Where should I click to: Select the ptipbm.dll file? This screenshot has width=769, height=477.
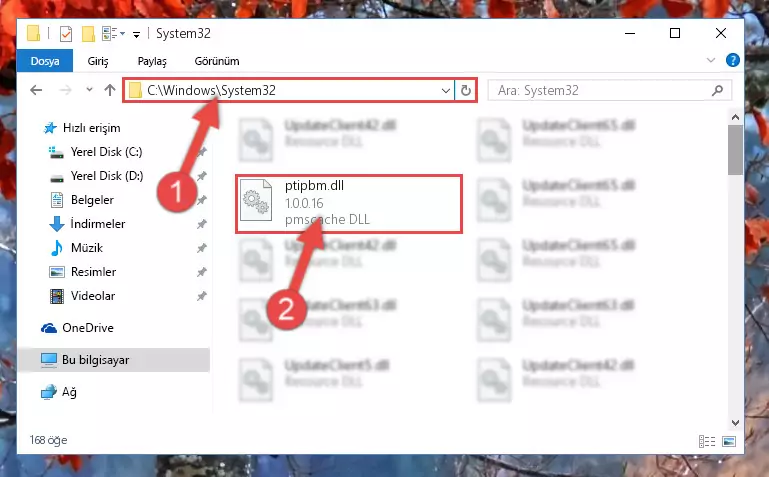tap(349, 203)
